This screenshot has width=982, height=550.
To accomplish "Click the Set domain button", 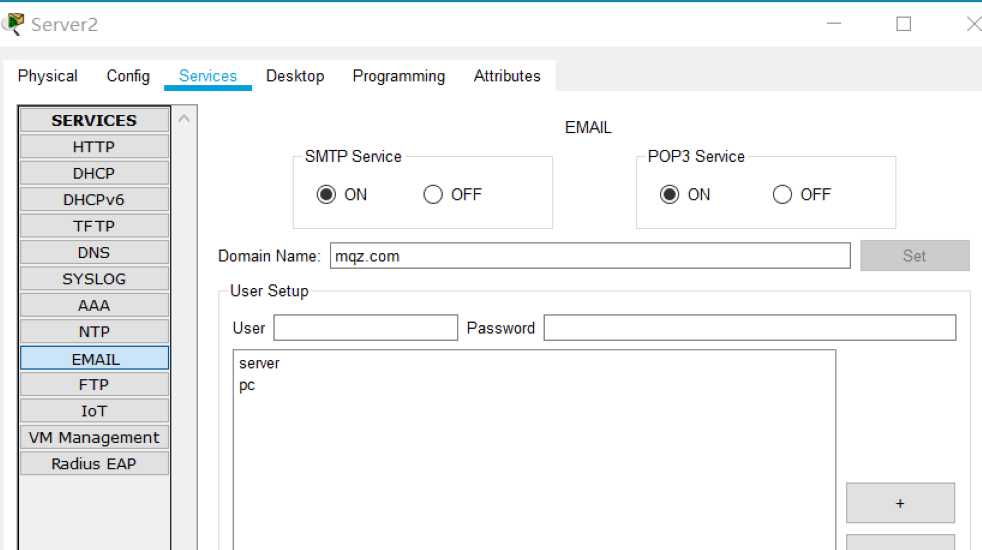I will pos(914,256).
